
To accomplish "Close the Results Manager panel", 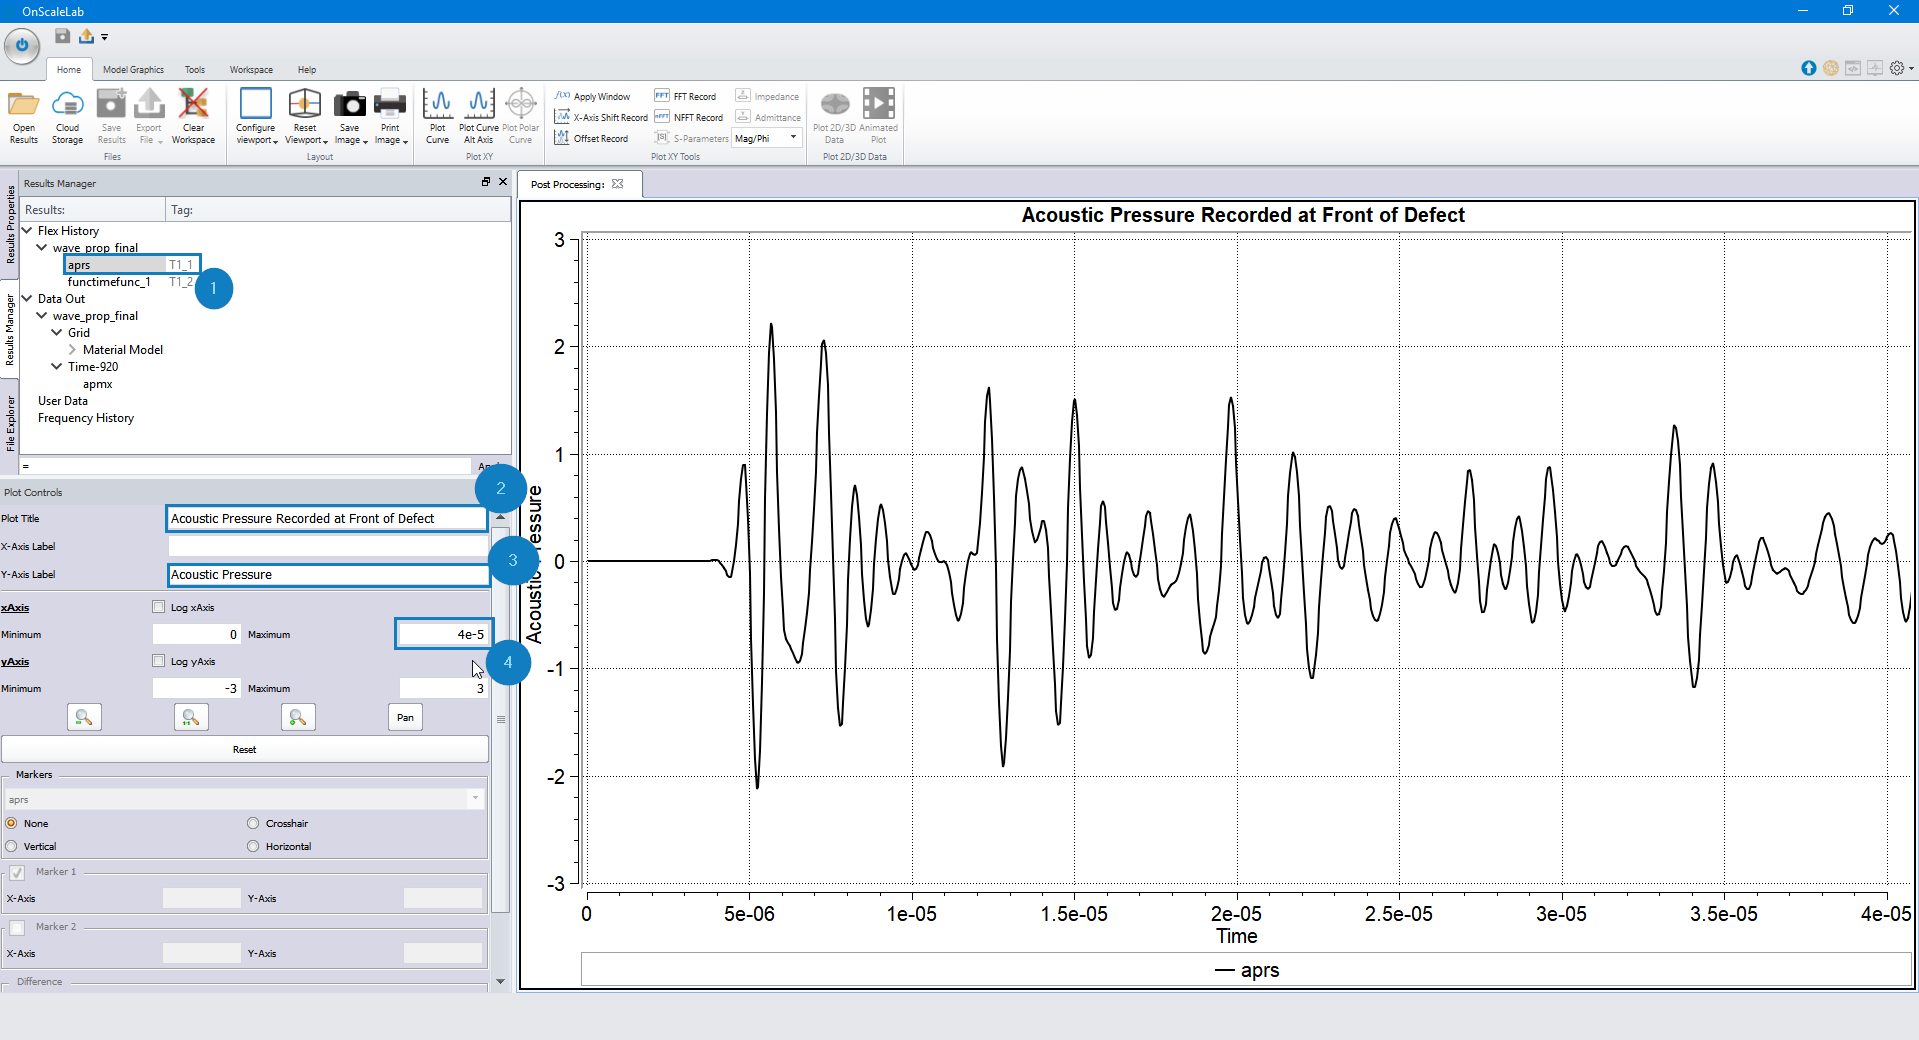I will coord(503,182).
